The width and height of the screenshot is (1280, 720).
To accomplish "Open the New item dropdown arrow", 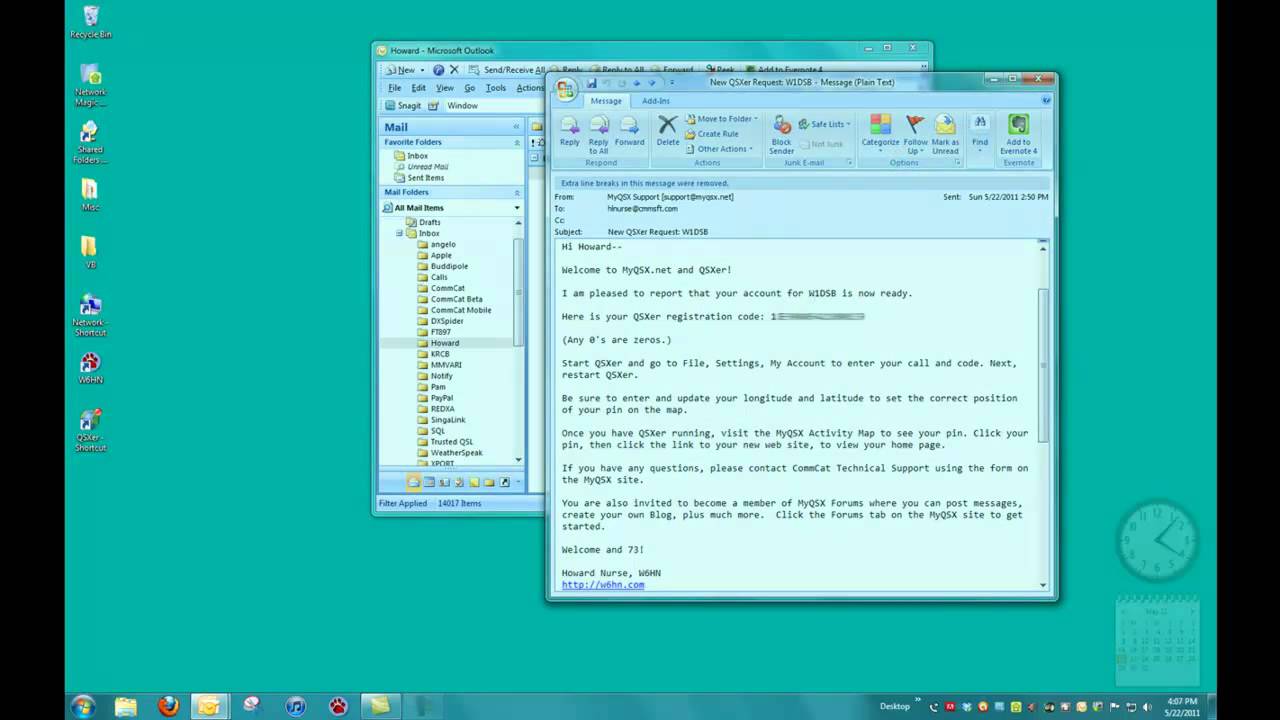I will pyautogui.click(x=422, y=70).
